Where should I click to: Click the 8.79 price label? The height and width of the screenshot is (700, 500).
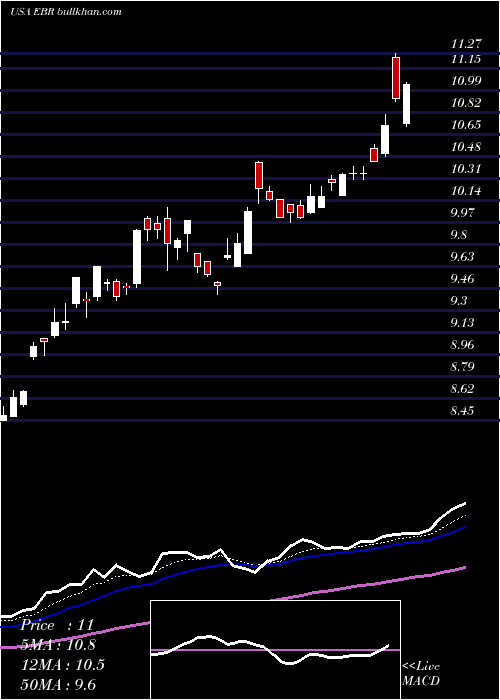(x=462, y=367)
